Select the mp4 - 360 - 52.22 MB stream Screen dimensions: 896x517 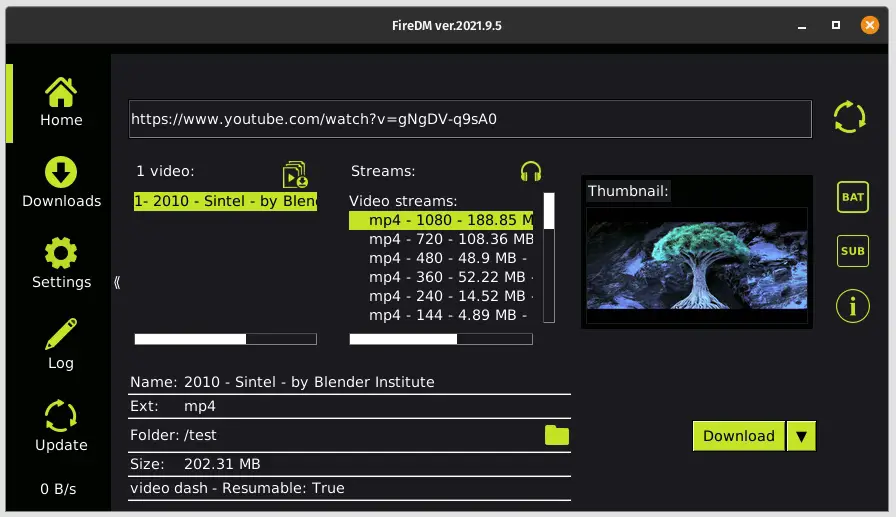[x=441, y=277]
